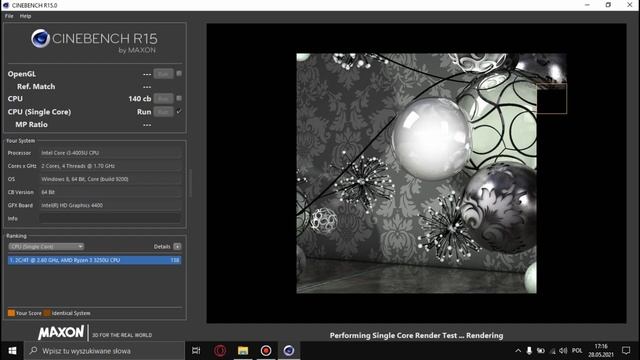Open the Windows Start menu
This screenshot has height=360, width=640.
12,351
